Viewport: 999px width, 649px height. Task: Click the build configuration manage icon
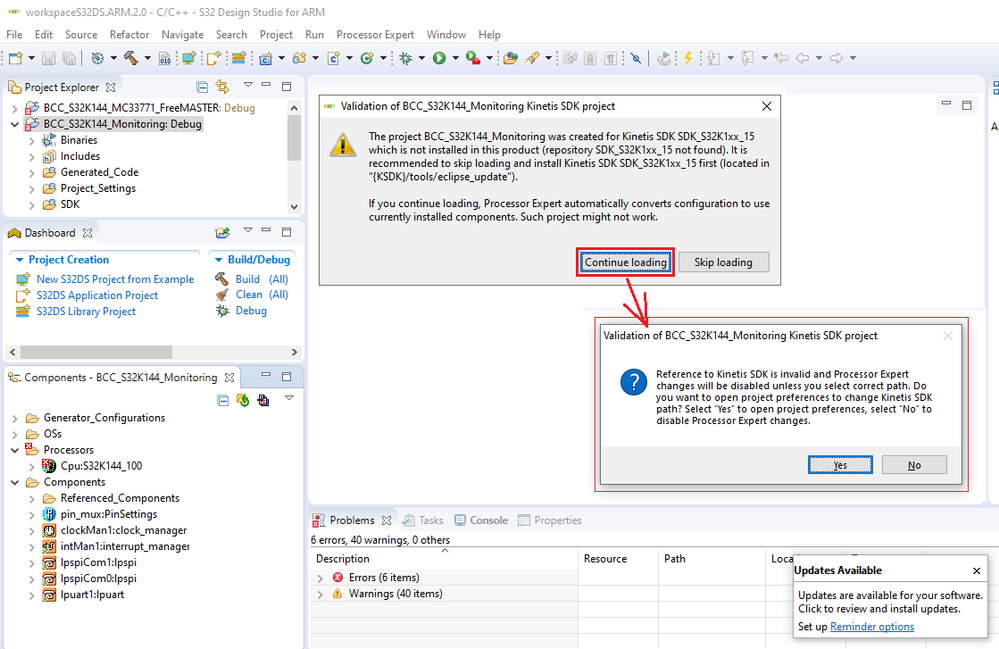coord(97,58)
